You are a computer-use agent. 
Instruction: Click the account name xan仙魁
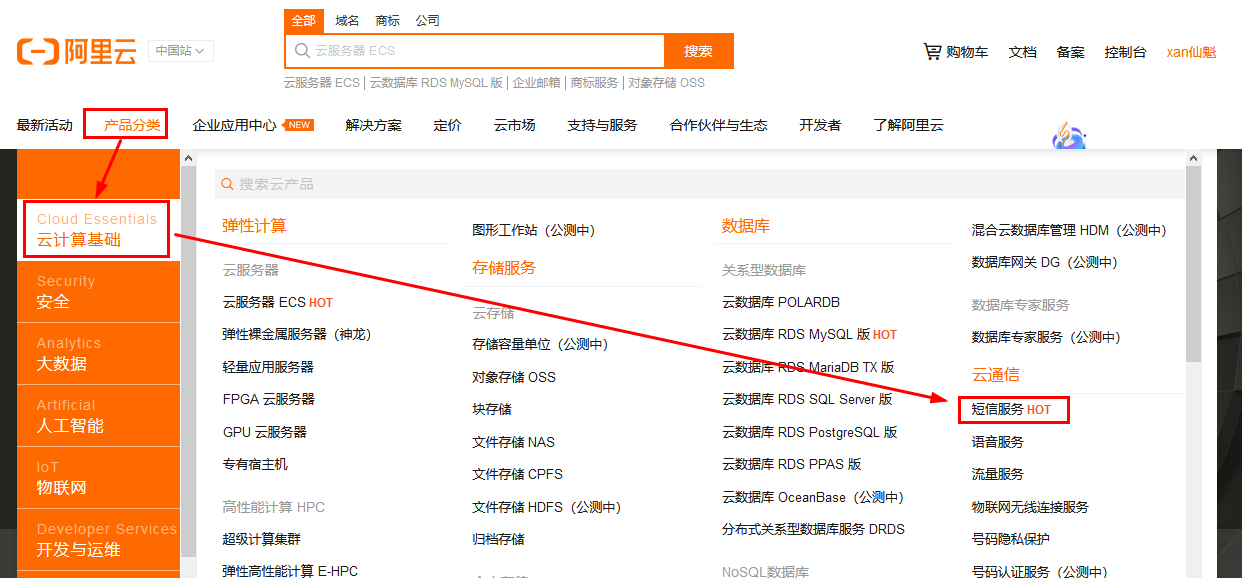[1191, 51]
